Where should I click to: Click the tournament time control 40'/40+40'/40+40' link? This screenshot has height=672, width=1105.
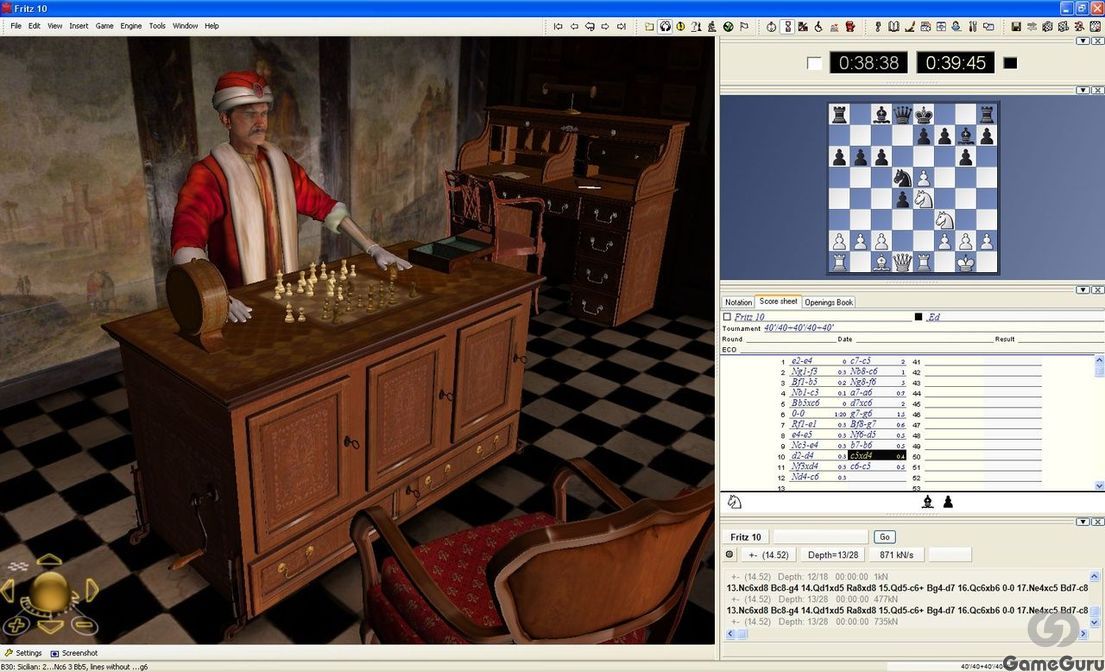point(798,328)
